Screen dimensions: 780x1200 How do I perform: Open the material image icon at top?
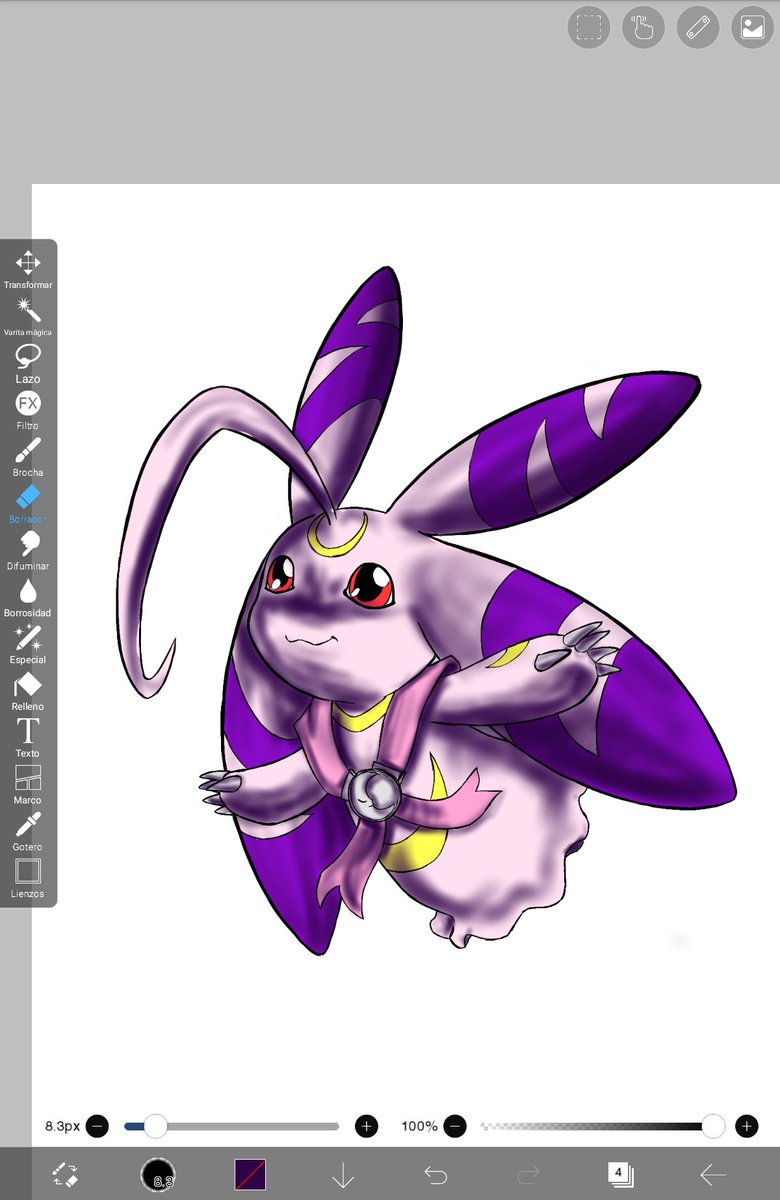752,28
